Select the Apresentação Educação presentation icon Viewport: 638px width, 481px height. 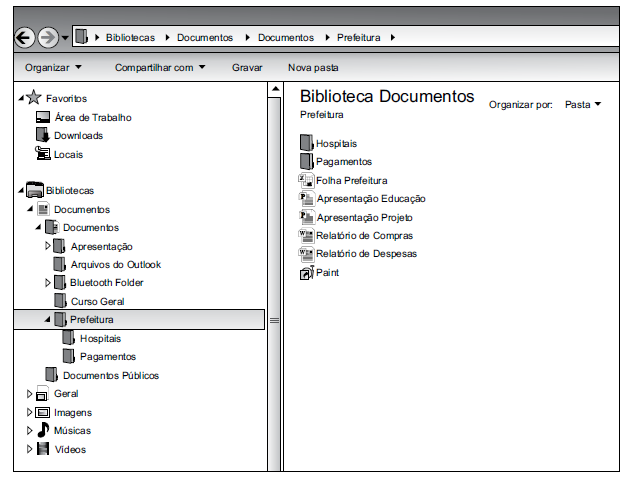point(307,199)
